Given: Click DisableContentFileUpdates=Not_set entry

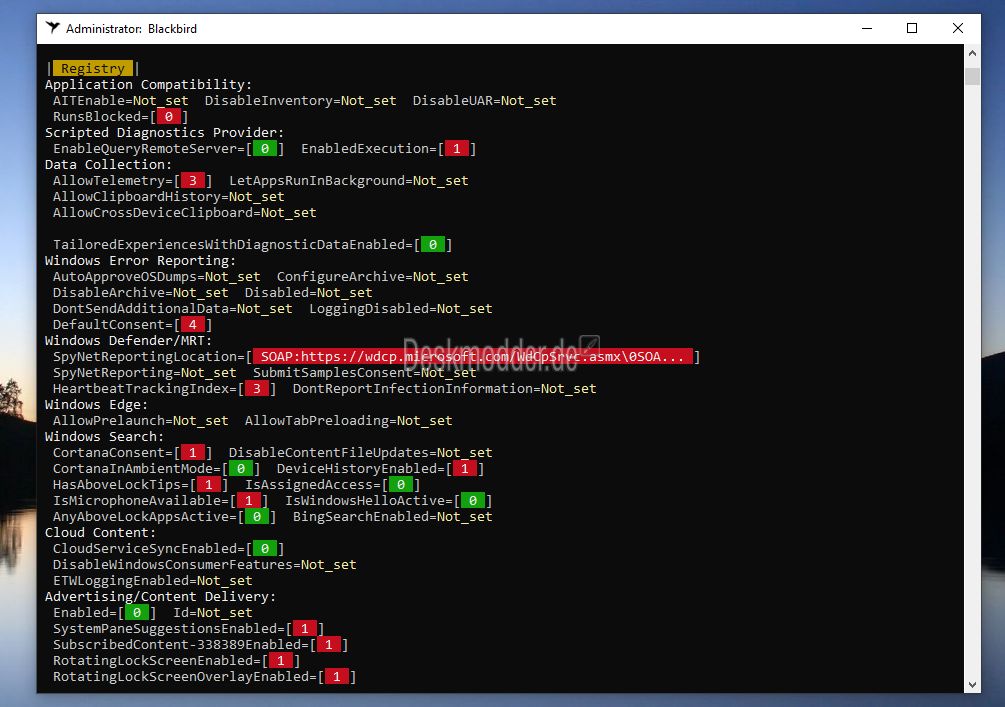Looking at the screenshot, I should click(x=361, y=453).
